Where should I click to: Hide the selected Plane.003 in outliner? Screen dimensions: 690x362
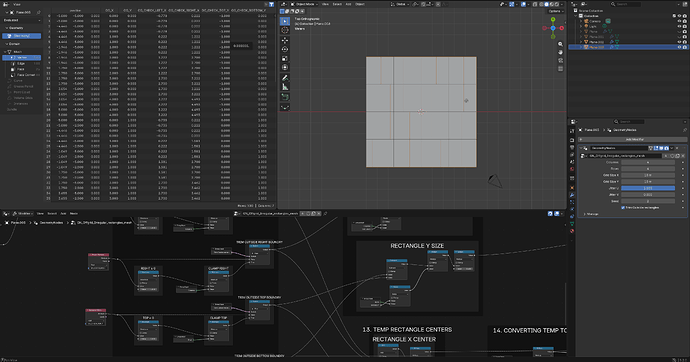tap(679, 47)
